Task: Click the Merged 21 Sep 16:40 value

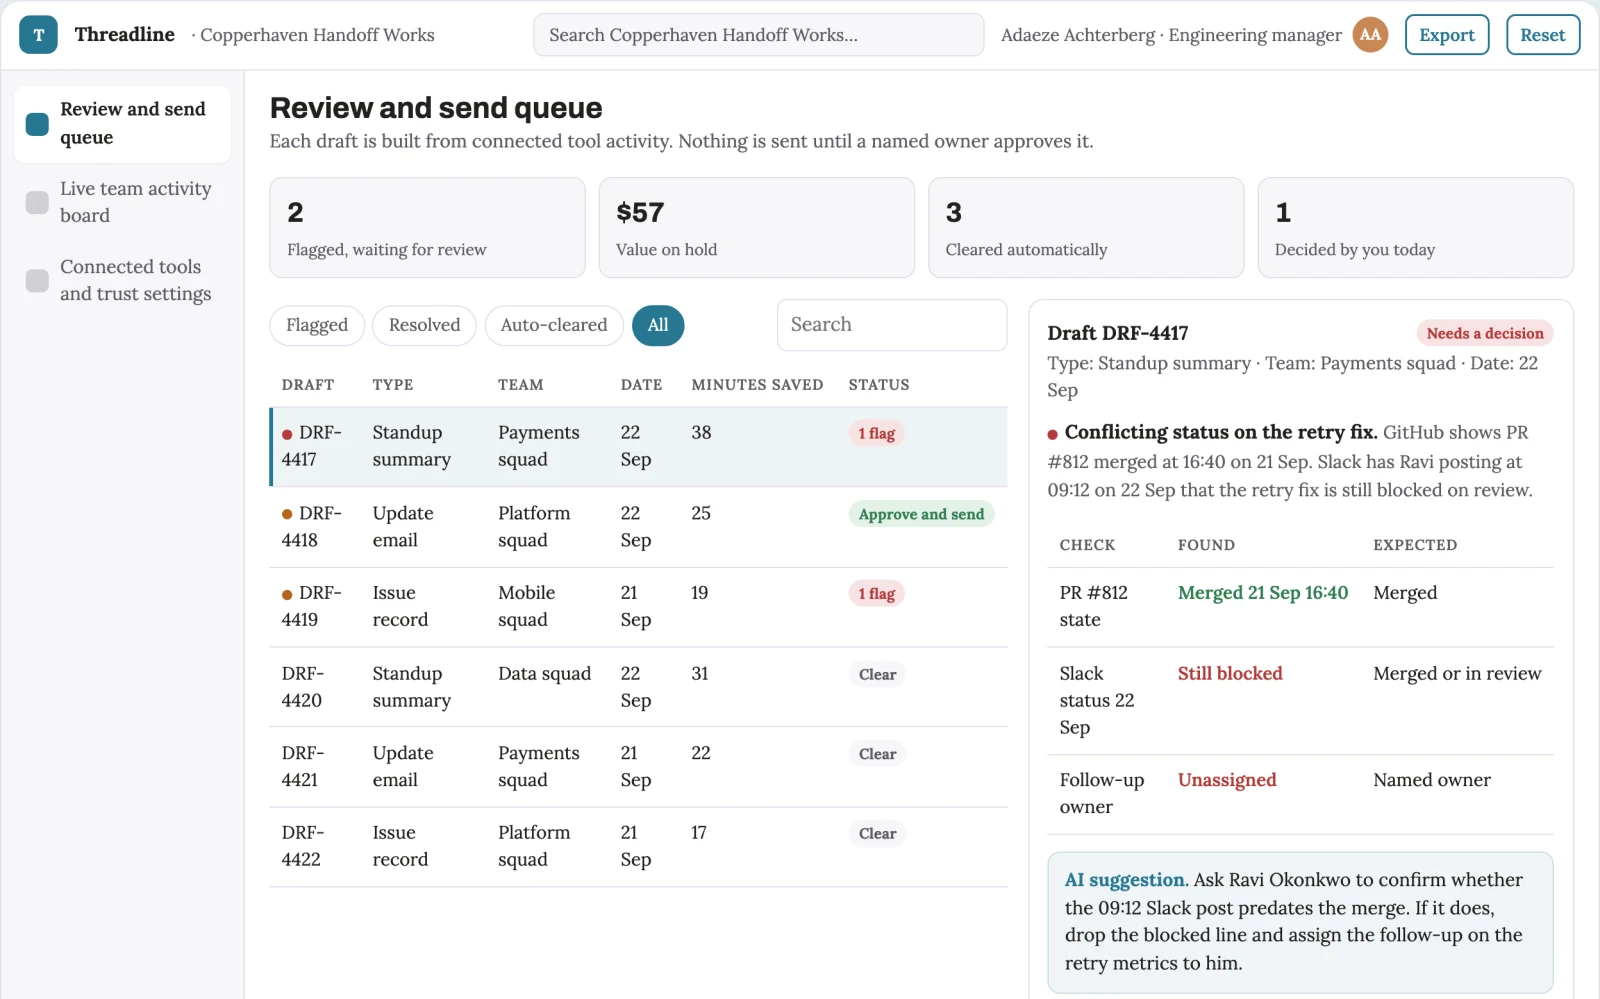Action: click(1263, 593)
